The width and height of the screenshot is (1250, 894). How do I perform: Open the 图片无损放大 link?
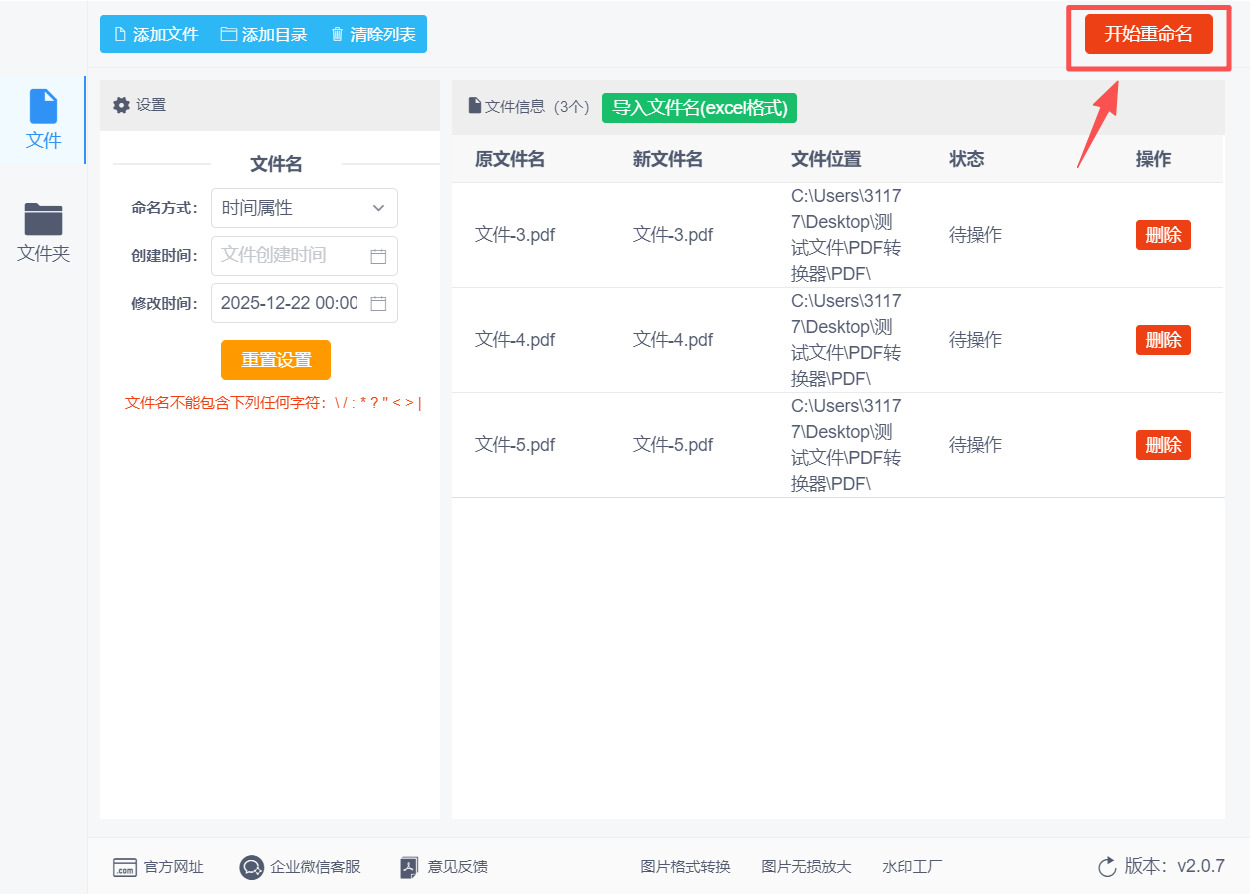tap(806, 867)
